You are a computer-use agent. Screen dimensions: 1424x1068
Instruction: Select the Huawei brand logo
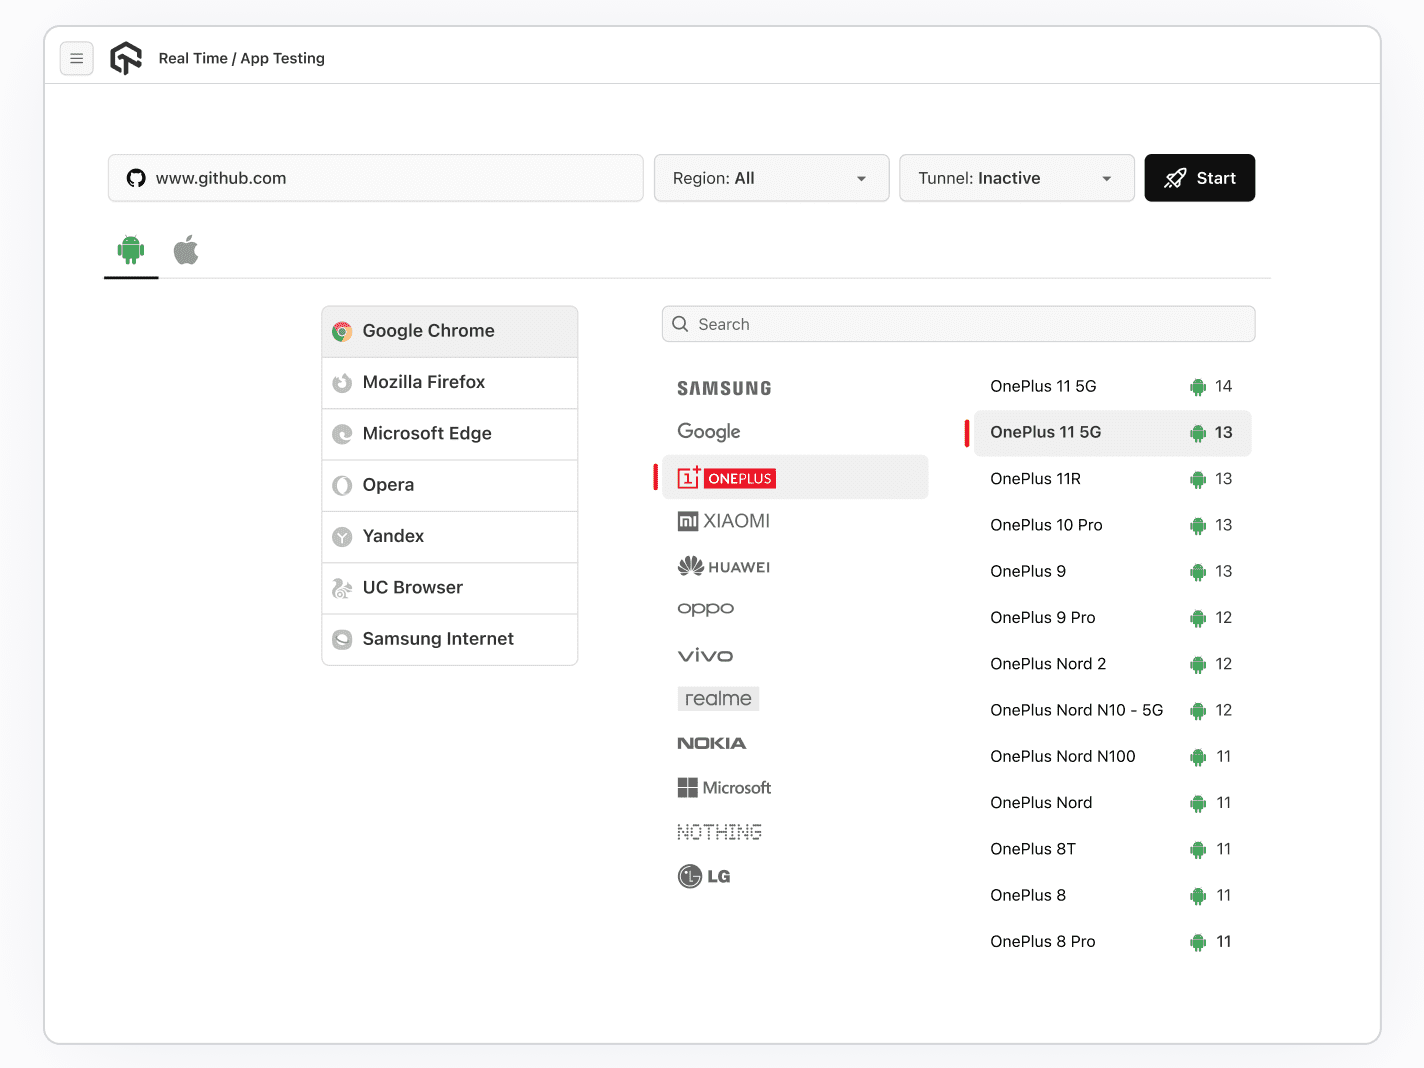pos(724,567)
